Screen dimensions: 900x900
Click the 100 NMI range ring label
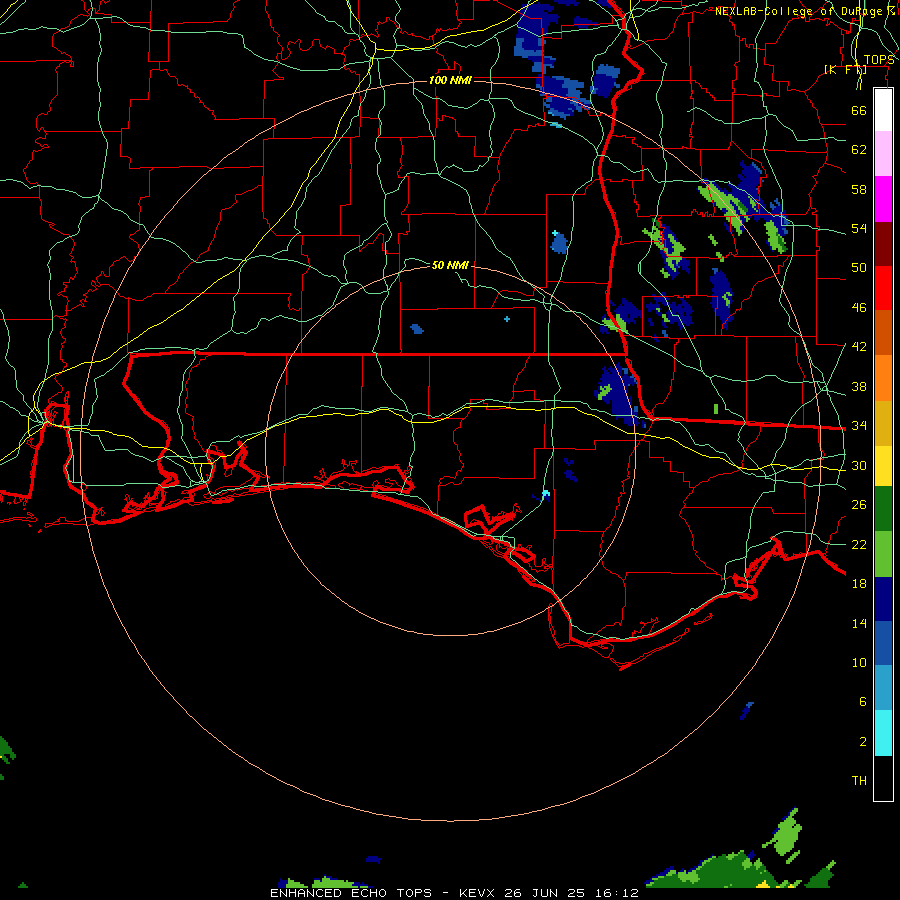pyautogui.click(x=451, y=80)
